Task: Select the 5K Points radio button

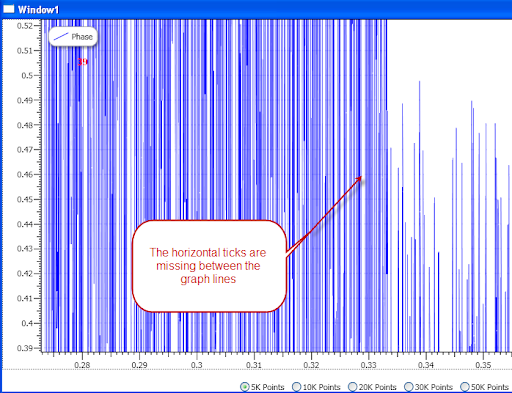Action: tap(245, 387)
